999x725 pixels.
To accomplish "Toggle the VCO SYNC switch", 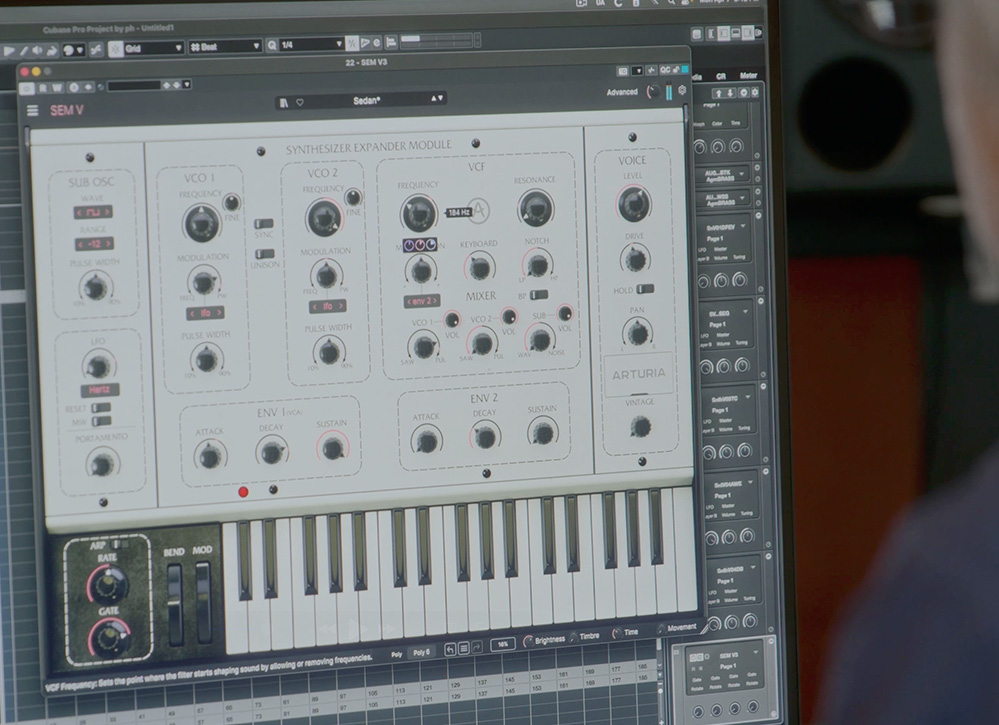I will point(263,224).
